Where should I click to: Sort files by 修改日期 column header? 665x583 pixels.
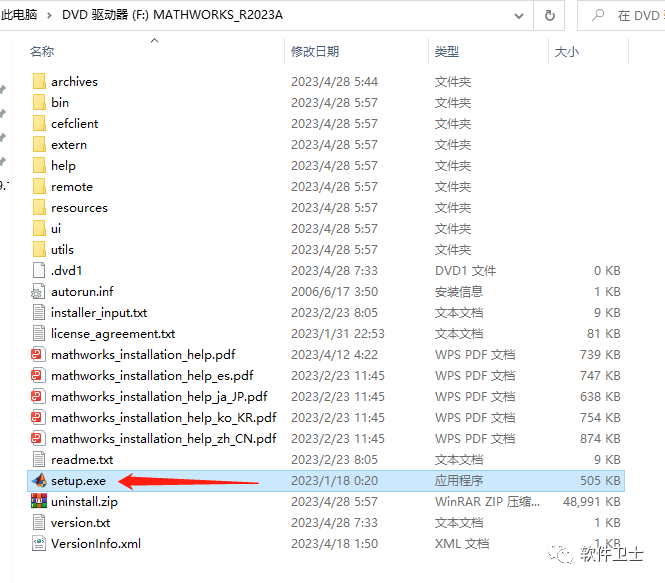315,52
